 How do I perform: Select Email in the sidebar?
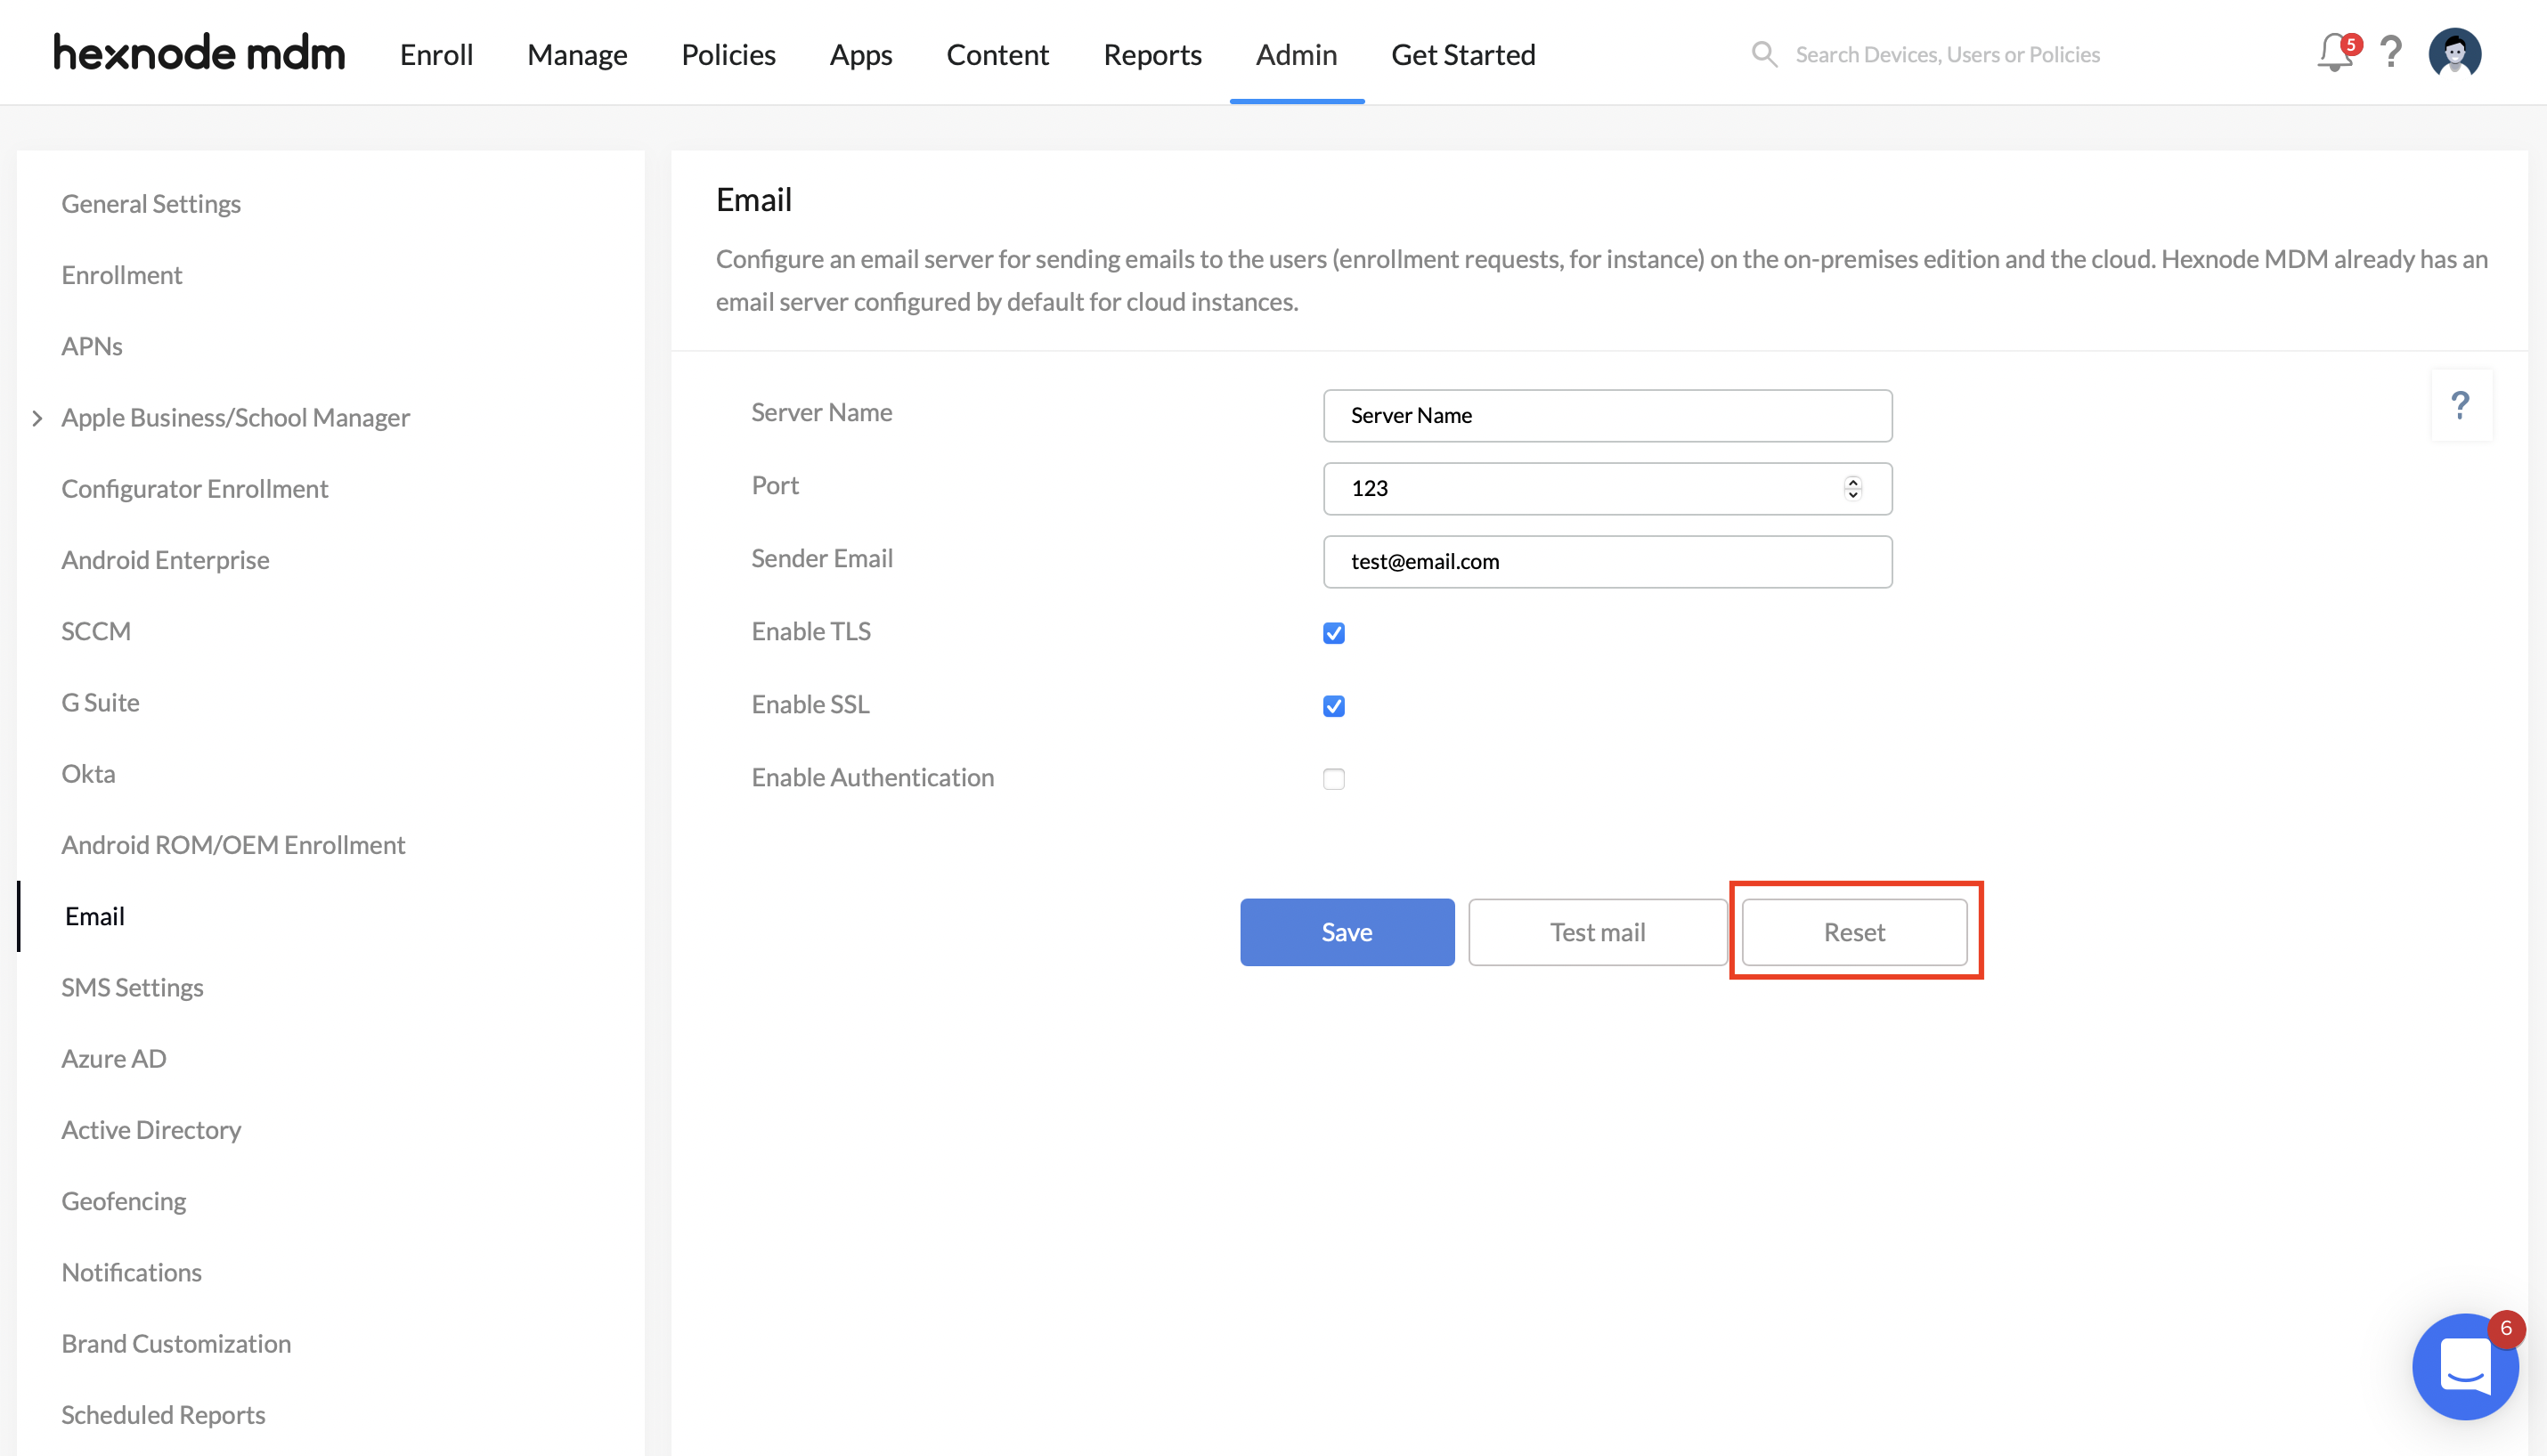(94, 916)
